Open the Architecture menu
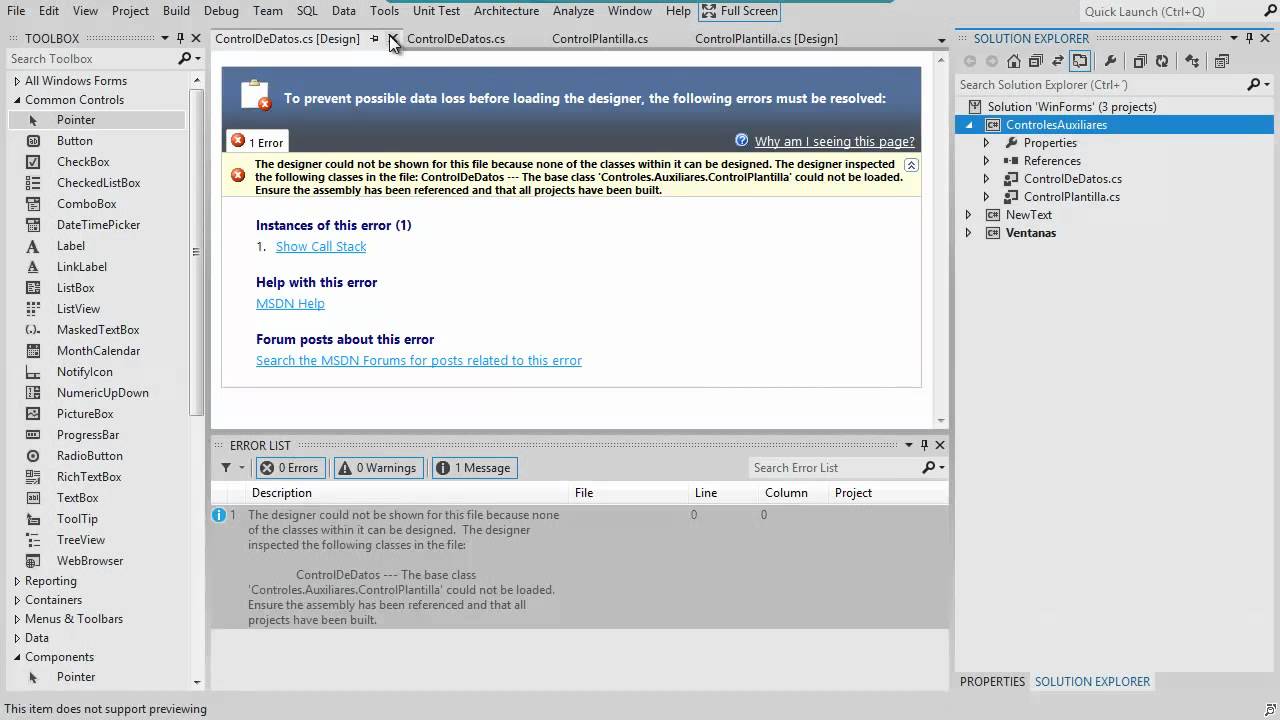1280x720 pixels. click(x=506, y=11)
